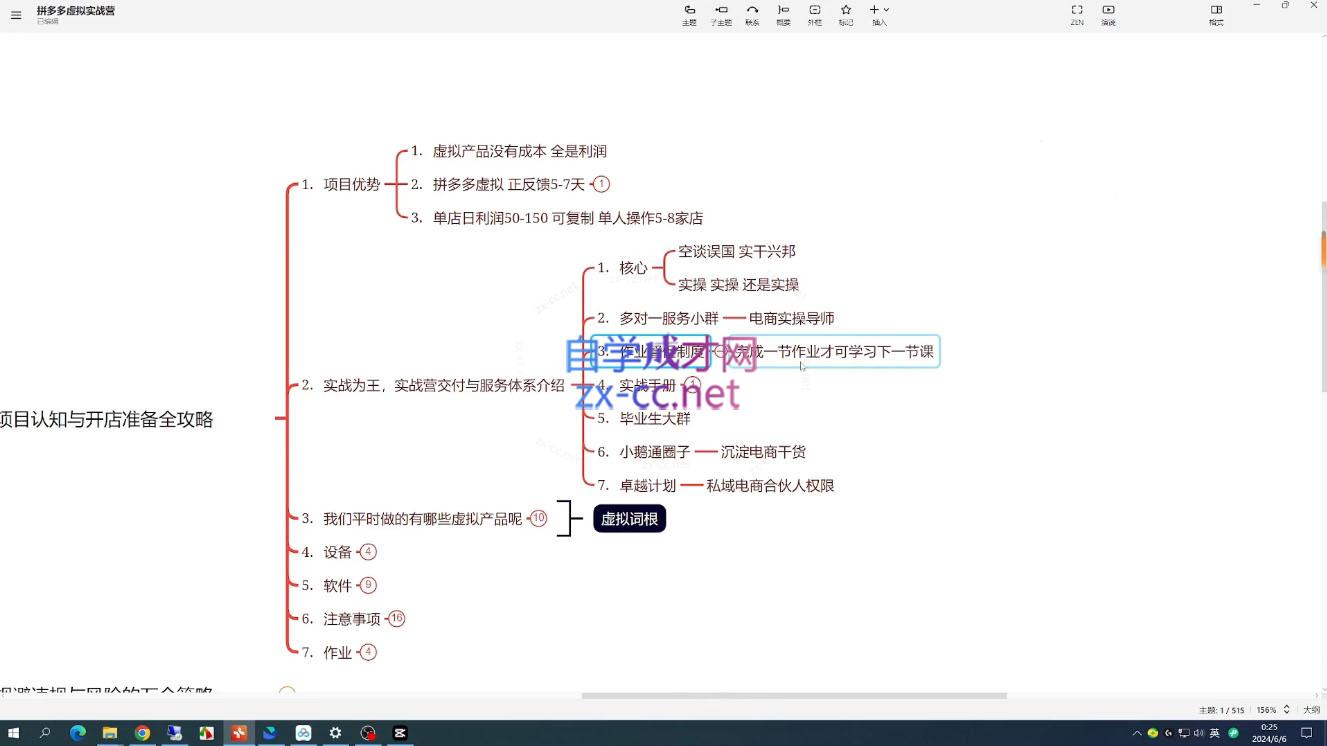Screen dimensions: 1327x746
Task: Expand collapsed count 4 beside 设备
Action: [x=368, y=552]
